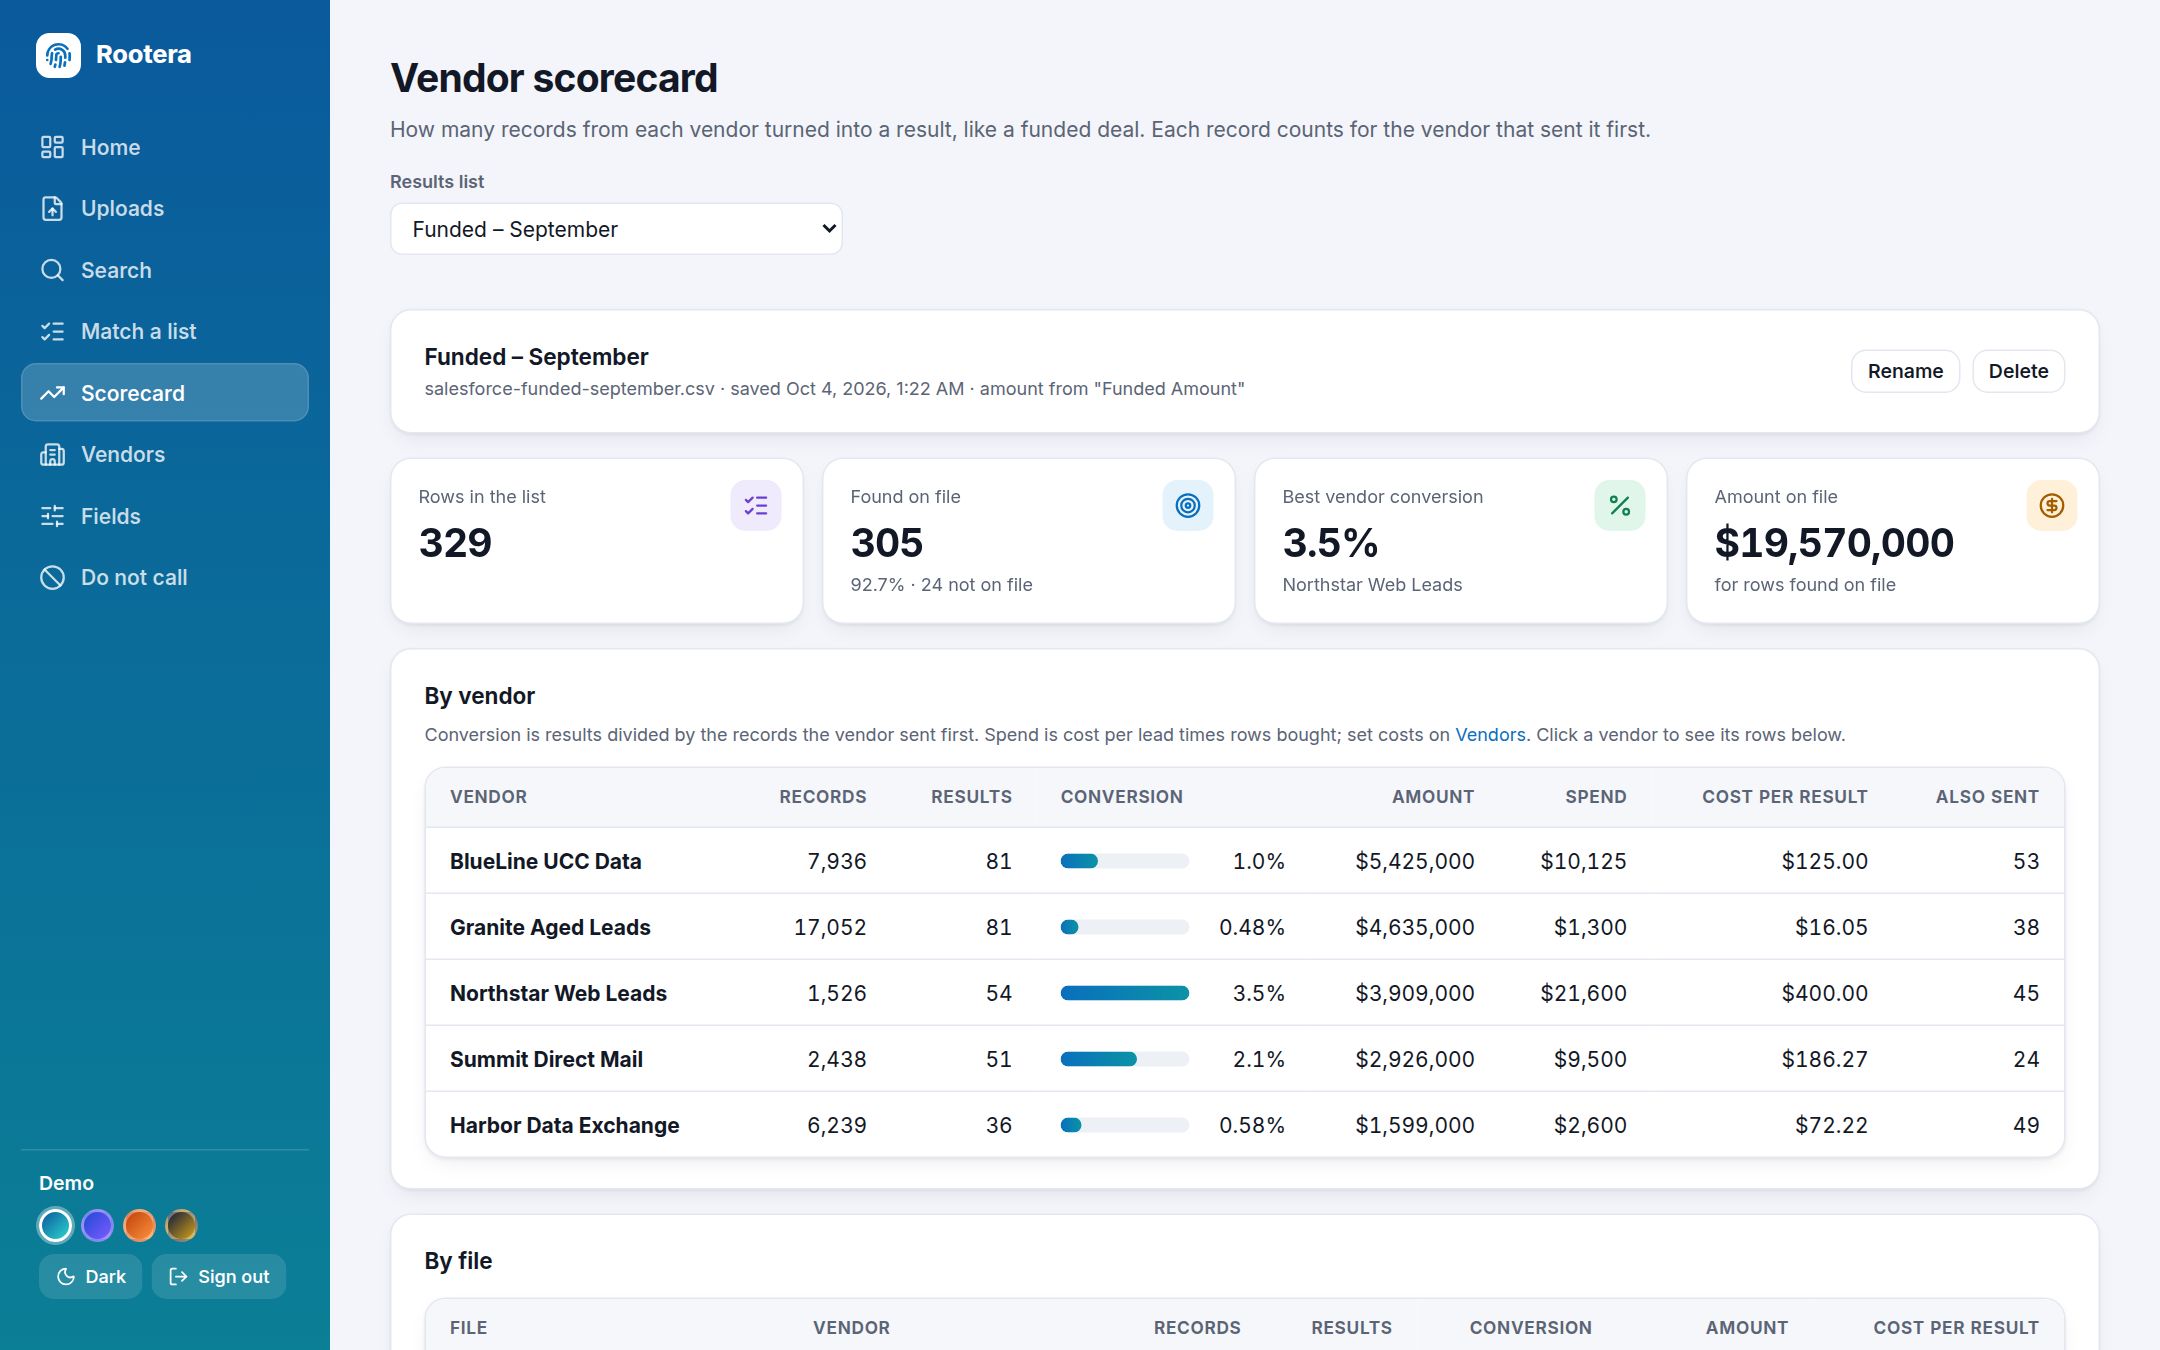Open Do not call section

165,577
